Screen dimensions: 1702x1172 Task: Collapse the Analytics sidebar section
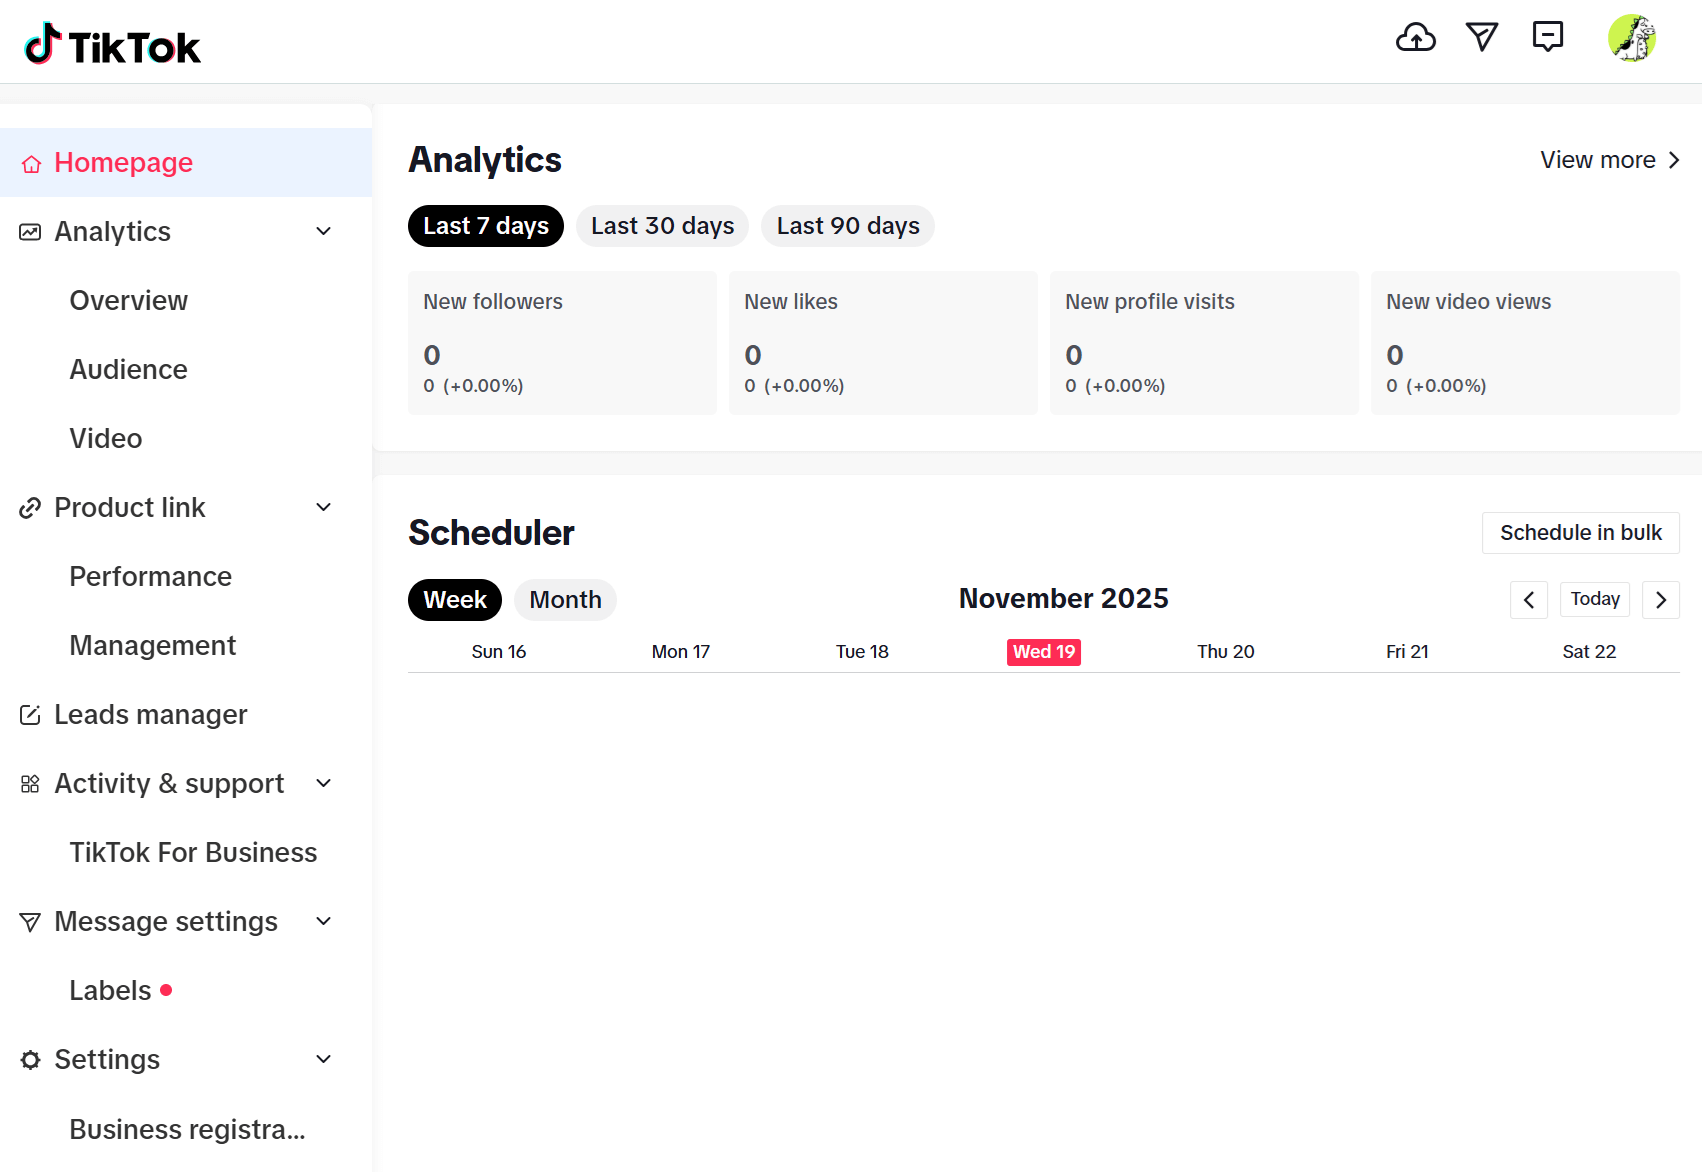point(322,231)
